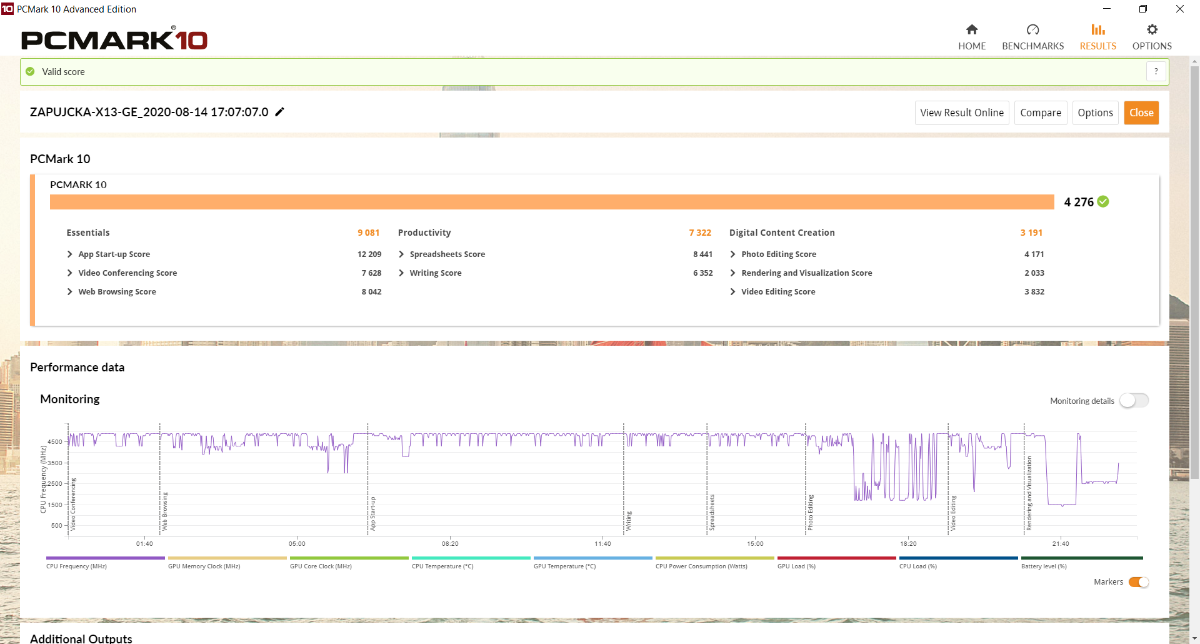The image size is (1200, 644).
Task: Open the Options gear icon
Action: [1152, 30]
